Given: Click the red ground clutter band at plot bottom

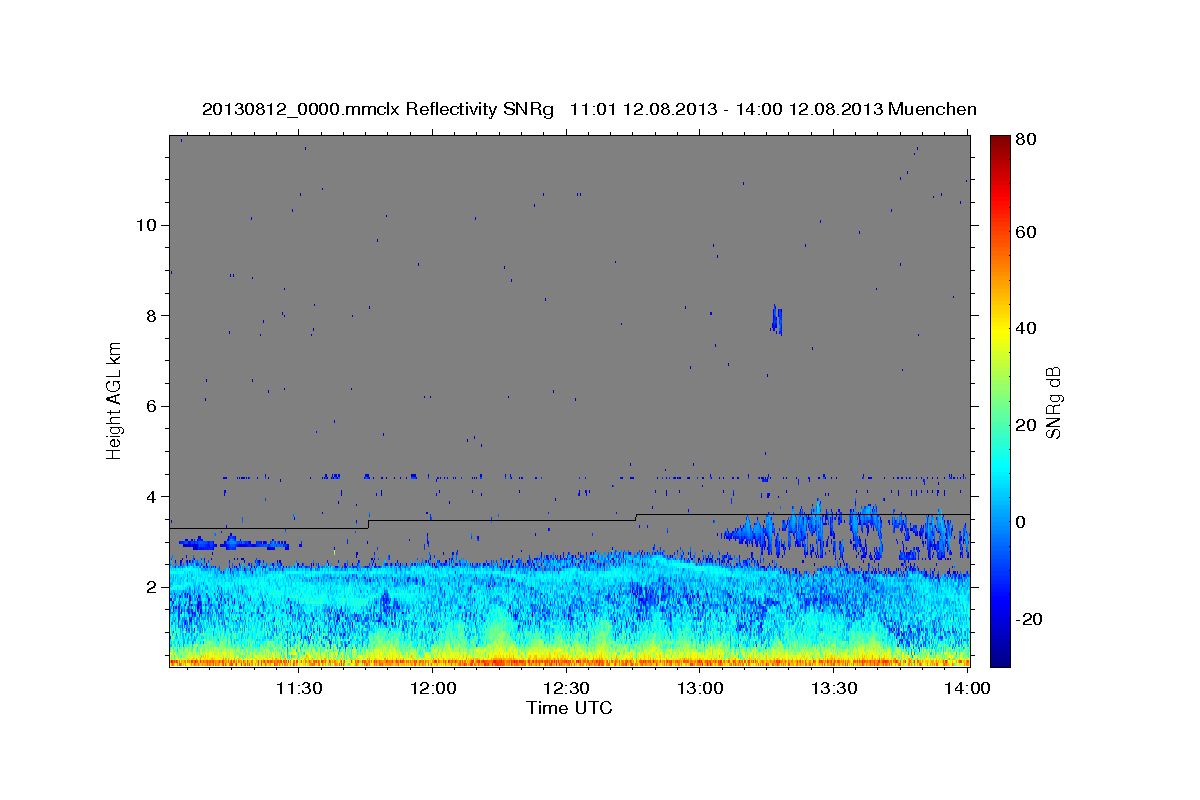Looking at the screenshot, I should click(569, 662).
